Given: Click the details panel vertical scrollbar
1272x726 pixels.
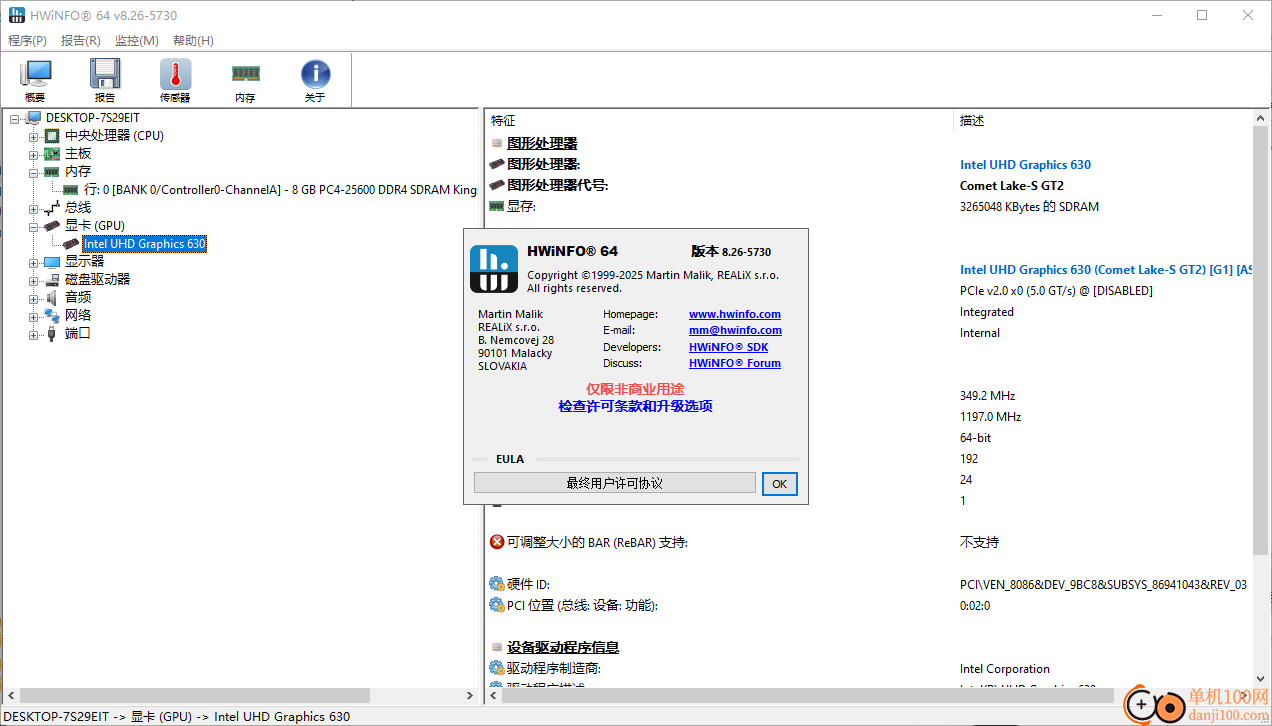Looking at the screenshot, I should (1260, 340).
